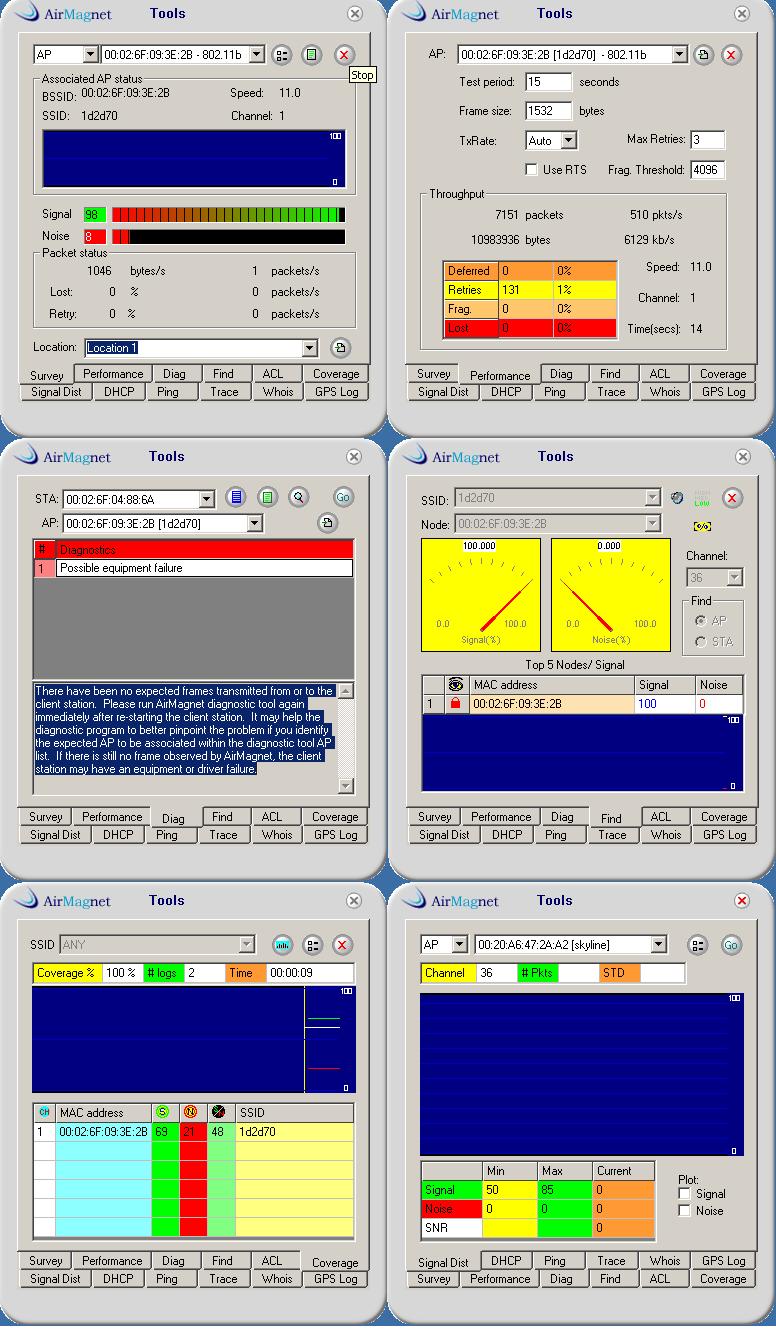
Task: Click the list options icon beside the Survey AP address
Action: point(281,55)
